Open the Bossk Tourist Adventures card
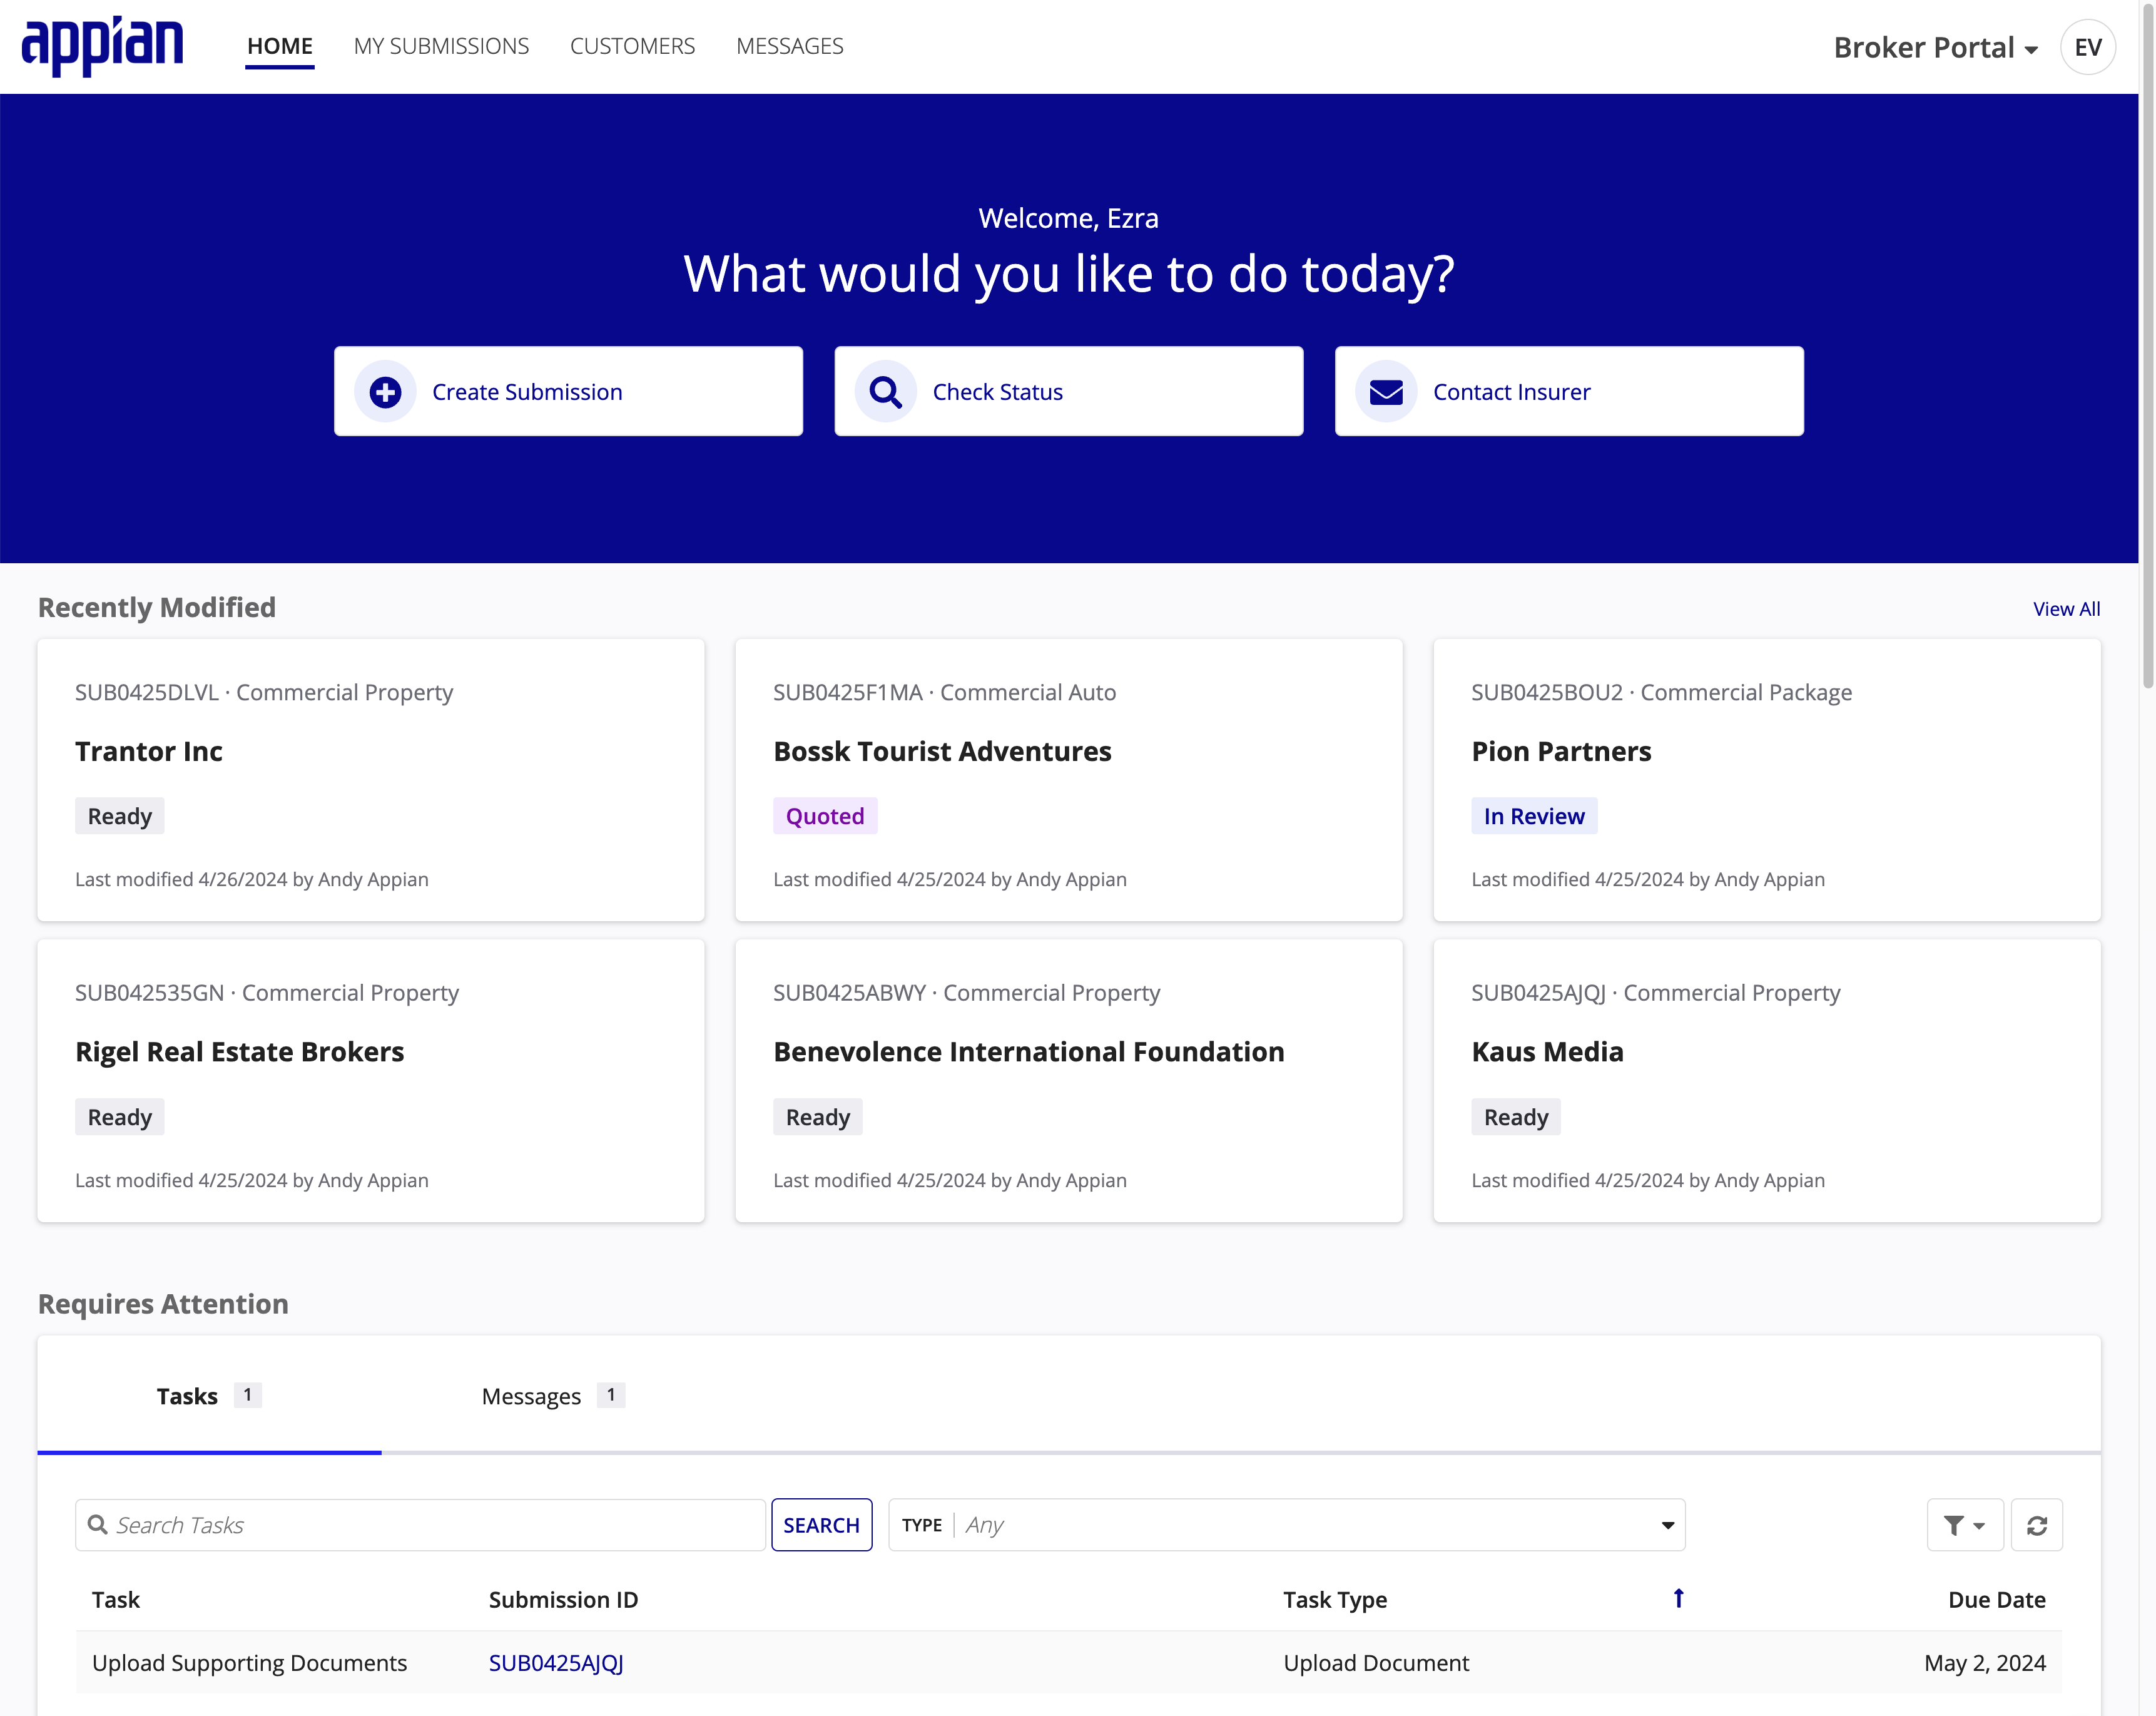The image size is (2156, 1716). [1069, 780]
